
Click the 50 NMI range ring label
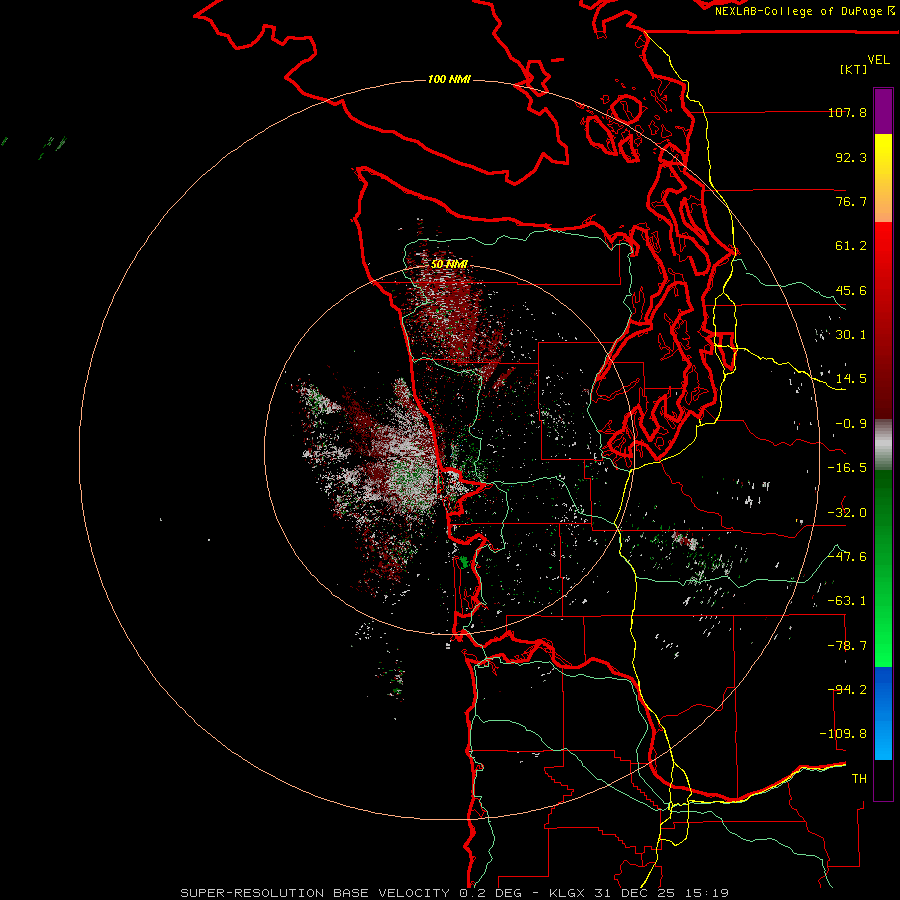(449, 264)
